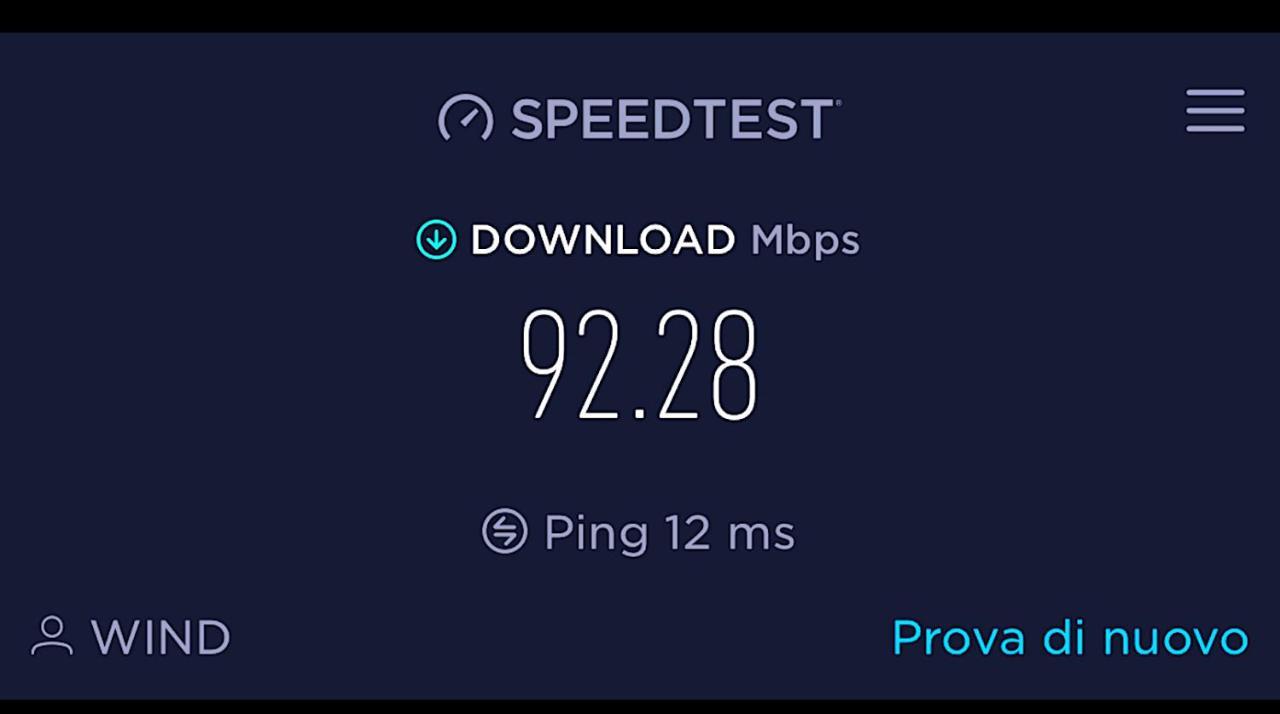Click the ping latency icon
The width and height of the screenshot is (1280, 714).
(504, 531)
